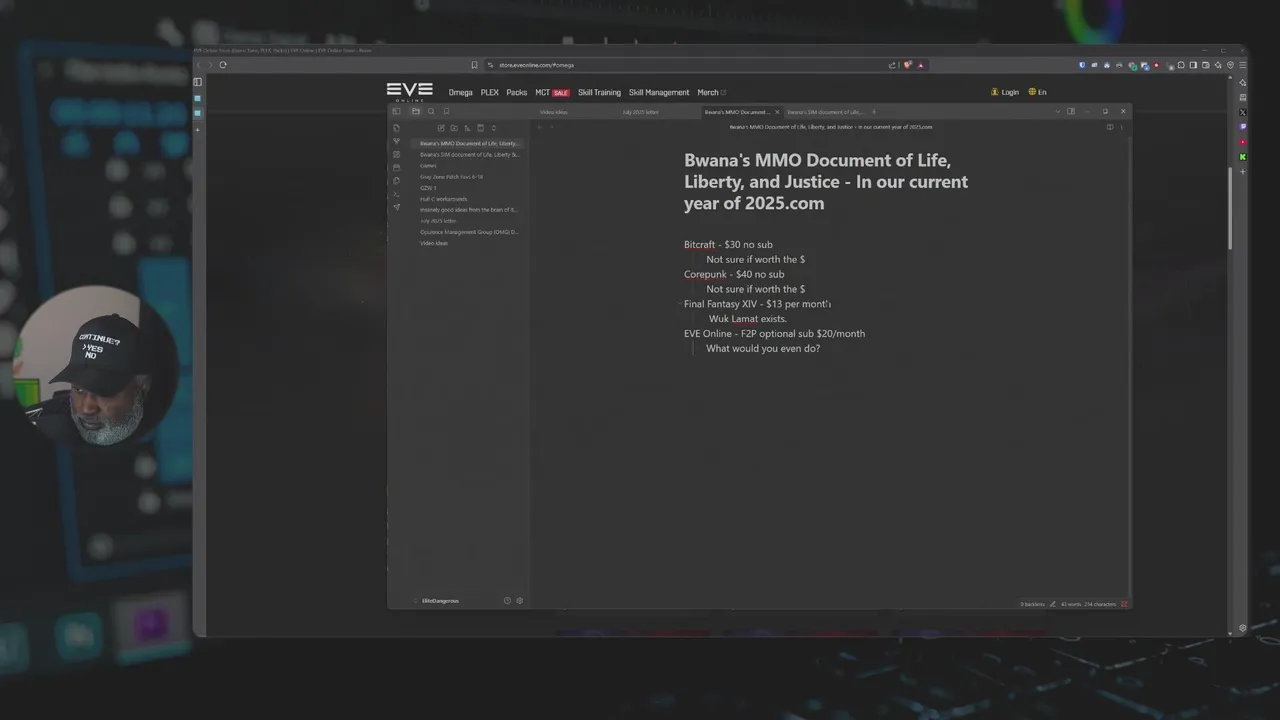Screen dimensions: 1280x720
Task: Open the Obsidian search pane icon
Action: [431, 111]
